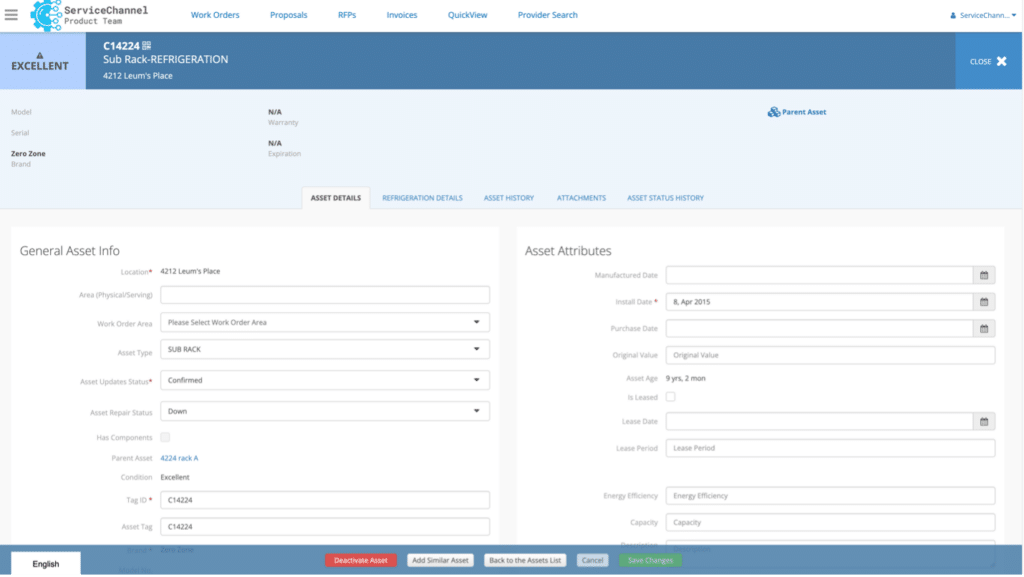Open Manufactured Date calendar picker
The height and width of the screenshot is (577, 1024).
click(983, 275)
